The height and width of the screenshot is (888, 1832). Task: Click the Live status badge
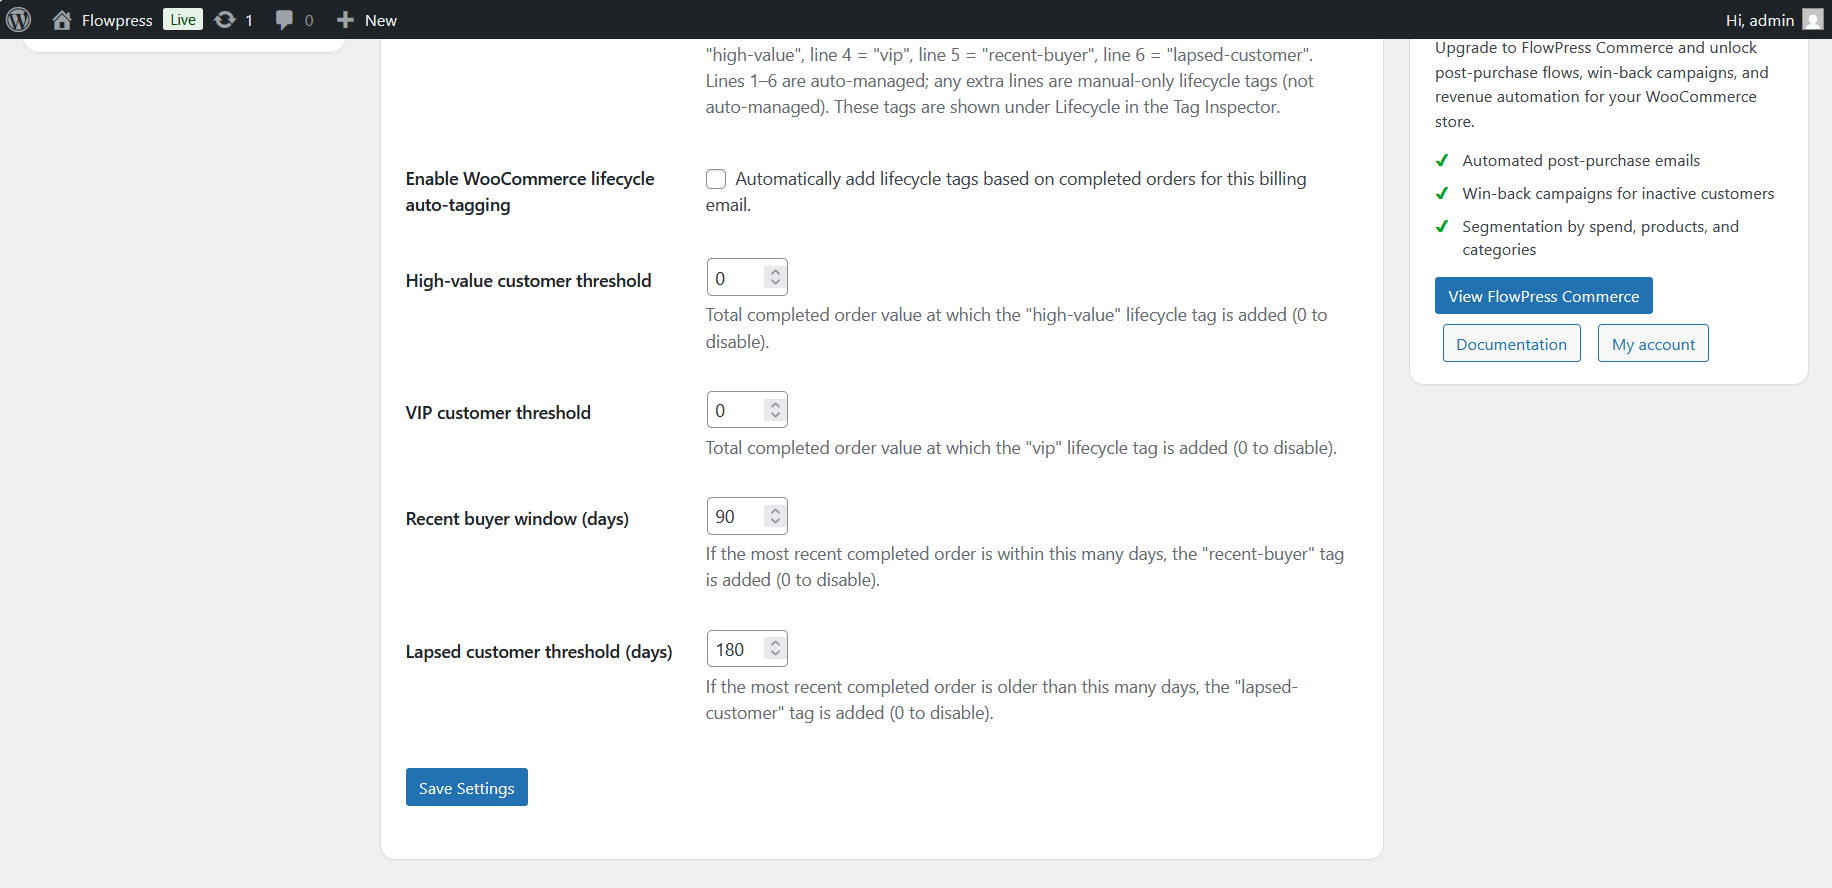point(183,20)
